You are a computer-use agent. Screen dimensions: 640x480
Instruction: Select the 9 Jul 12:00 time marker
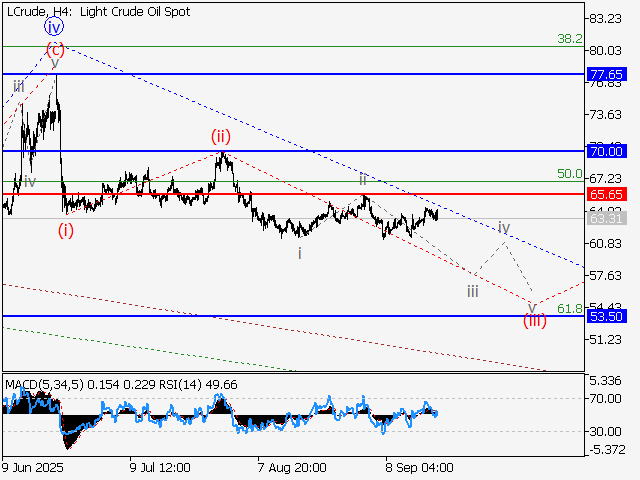click(161, 467)
